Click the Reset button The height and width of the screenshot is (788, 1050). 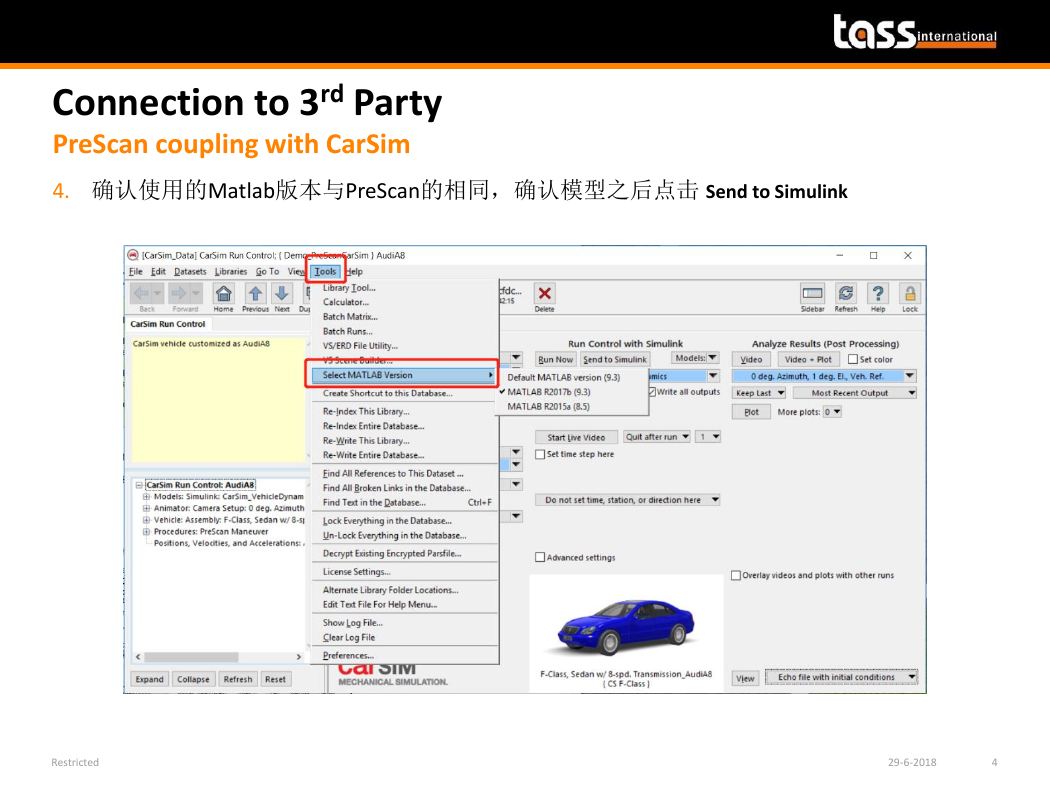point(275,679)
